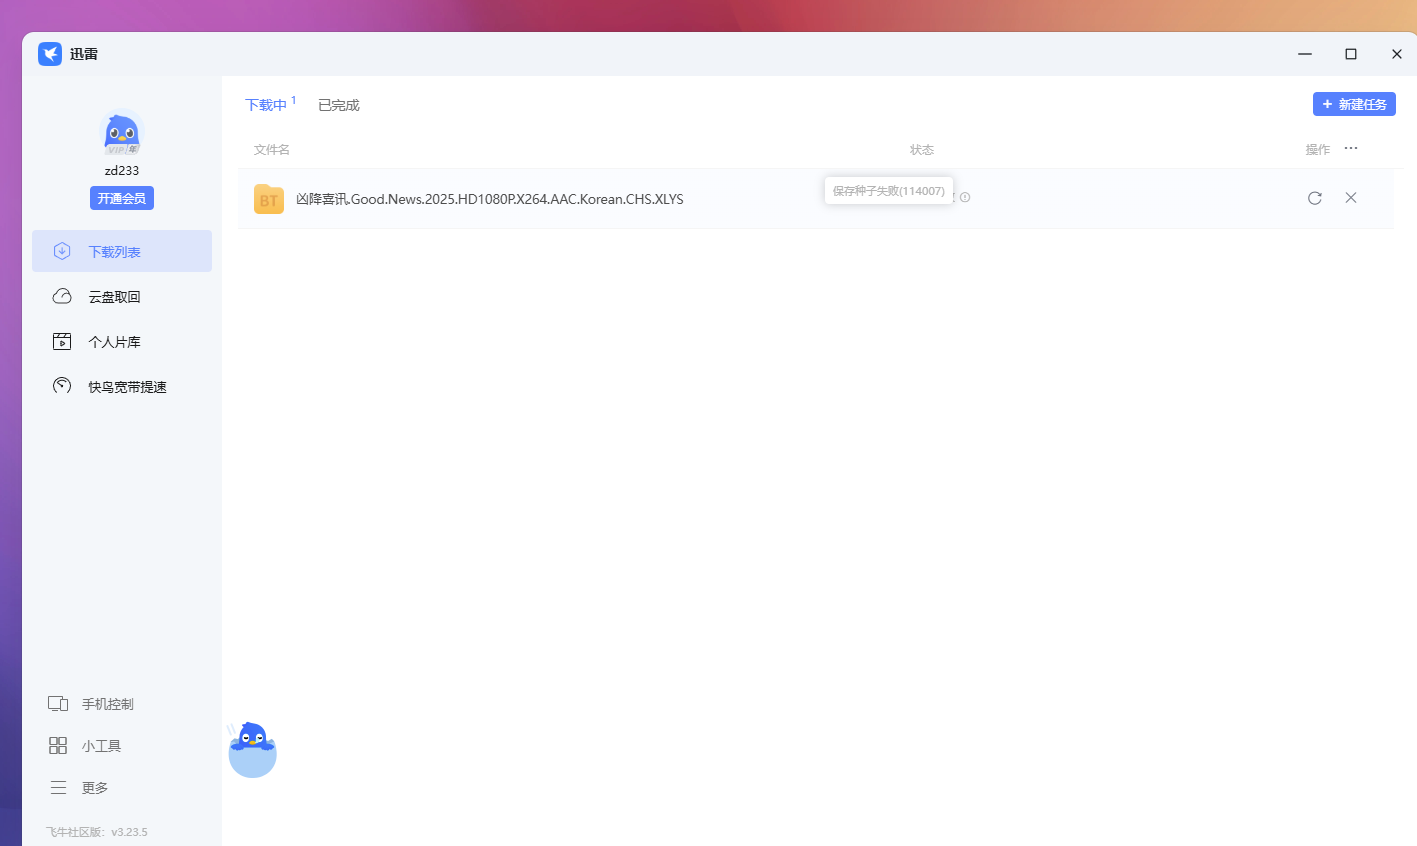This screenshot has height=846, width=1417.
Task: Select 下载列表 in the sidebar
Action: point(122,251)
